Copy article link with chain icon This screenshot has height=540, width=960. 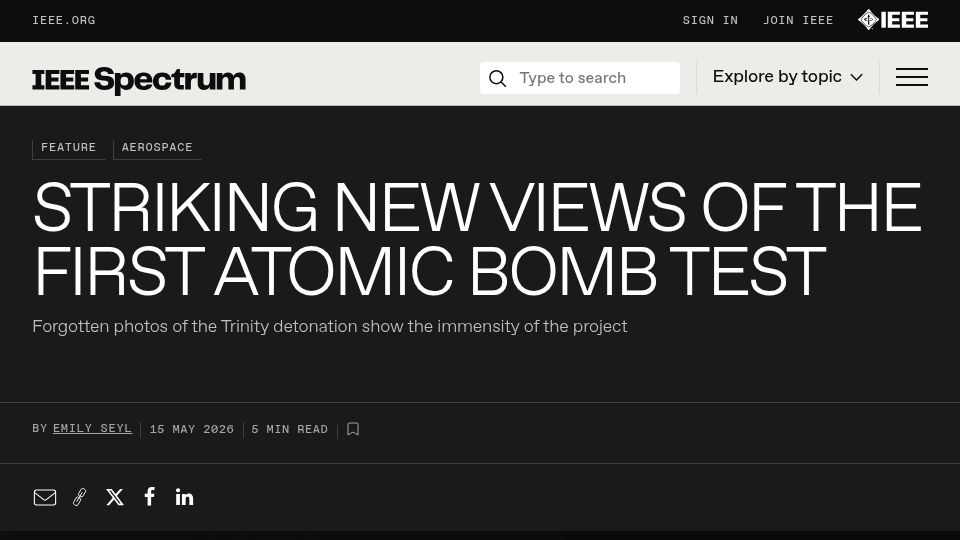click(x=80, y=497)
